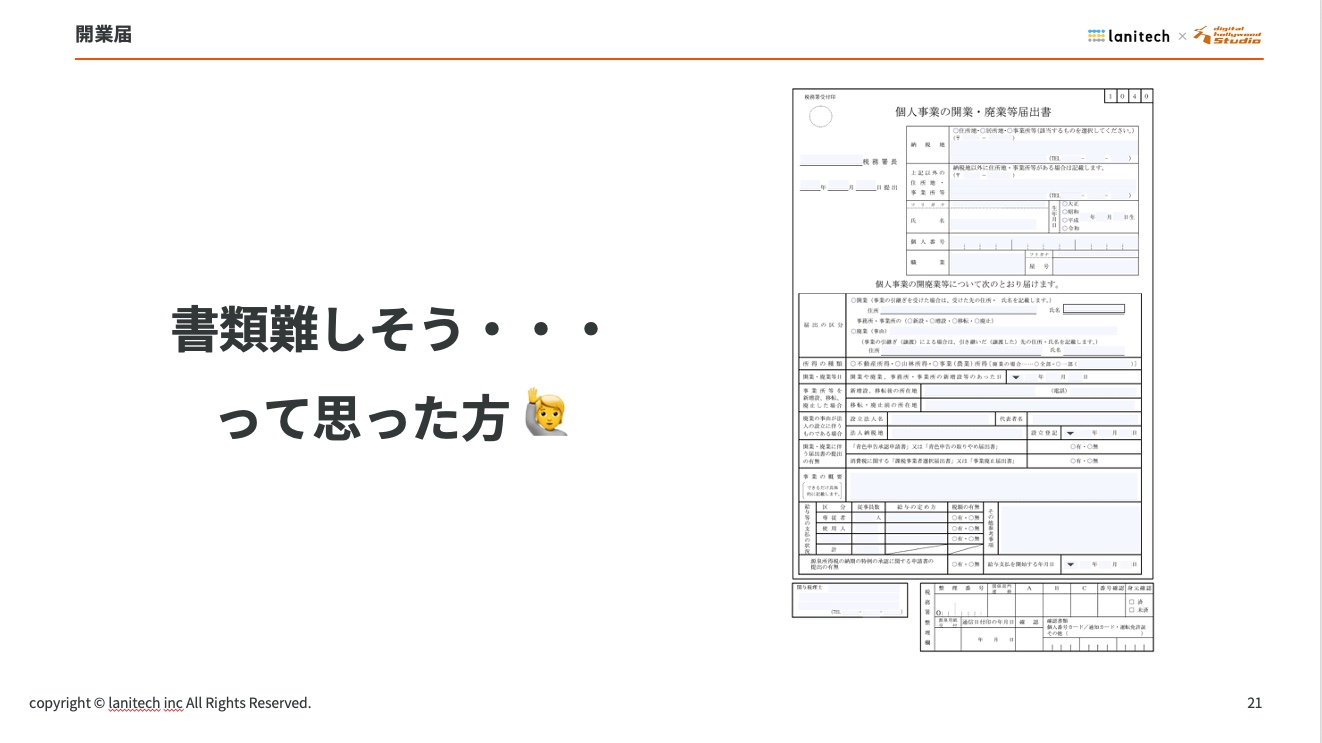Viewport: 1322px width, 743px height.
Task: Click the outlined 氏名 input box
Action: click(x=1093, y=309)
